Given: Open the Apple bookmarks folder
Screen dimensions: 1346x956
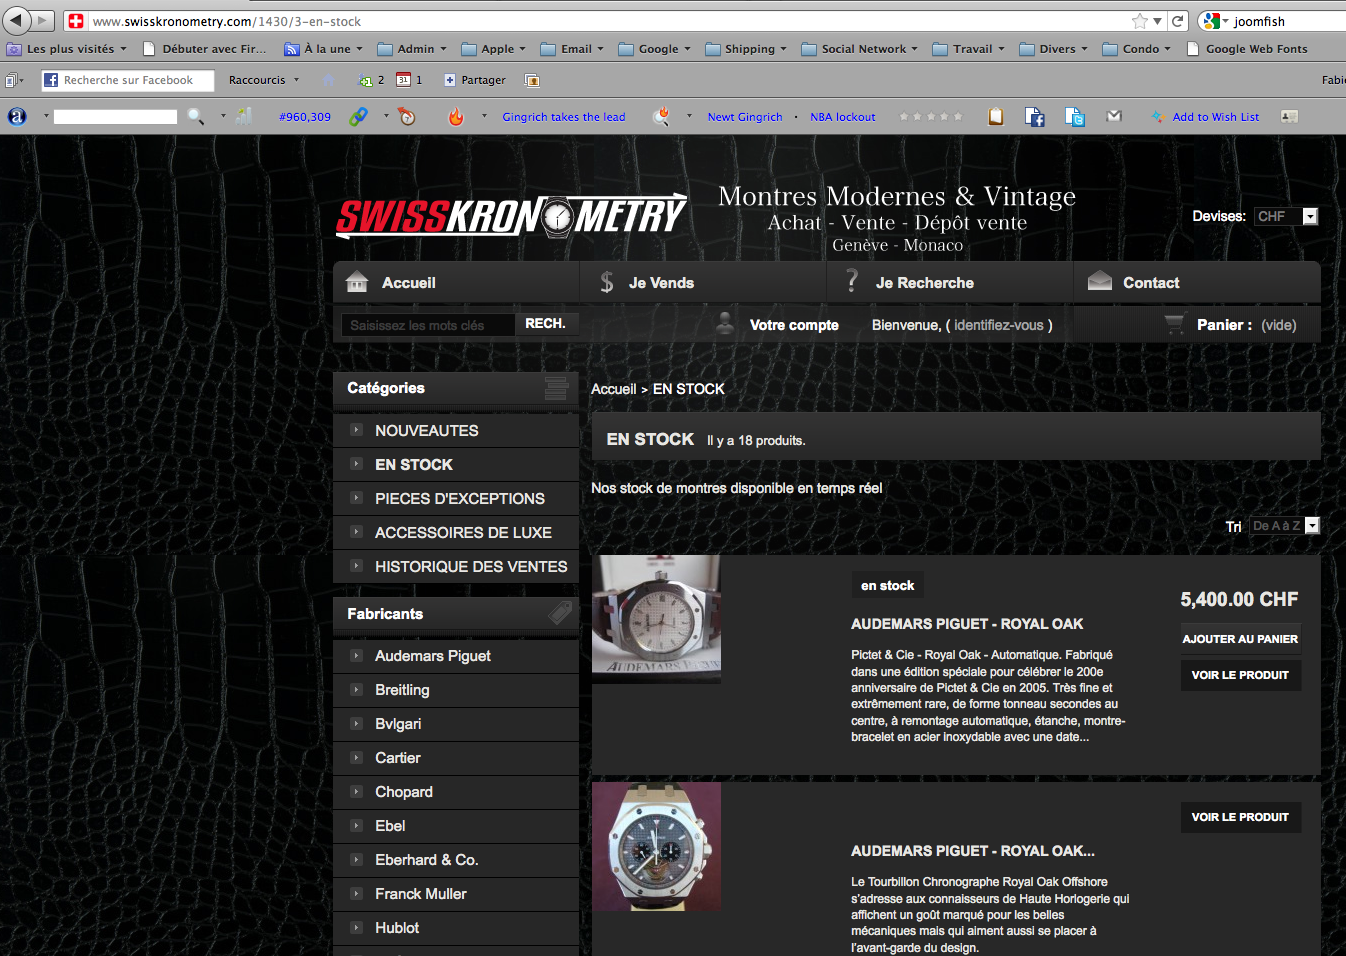Looking at the screenshot, I should [x=494, y=49].
